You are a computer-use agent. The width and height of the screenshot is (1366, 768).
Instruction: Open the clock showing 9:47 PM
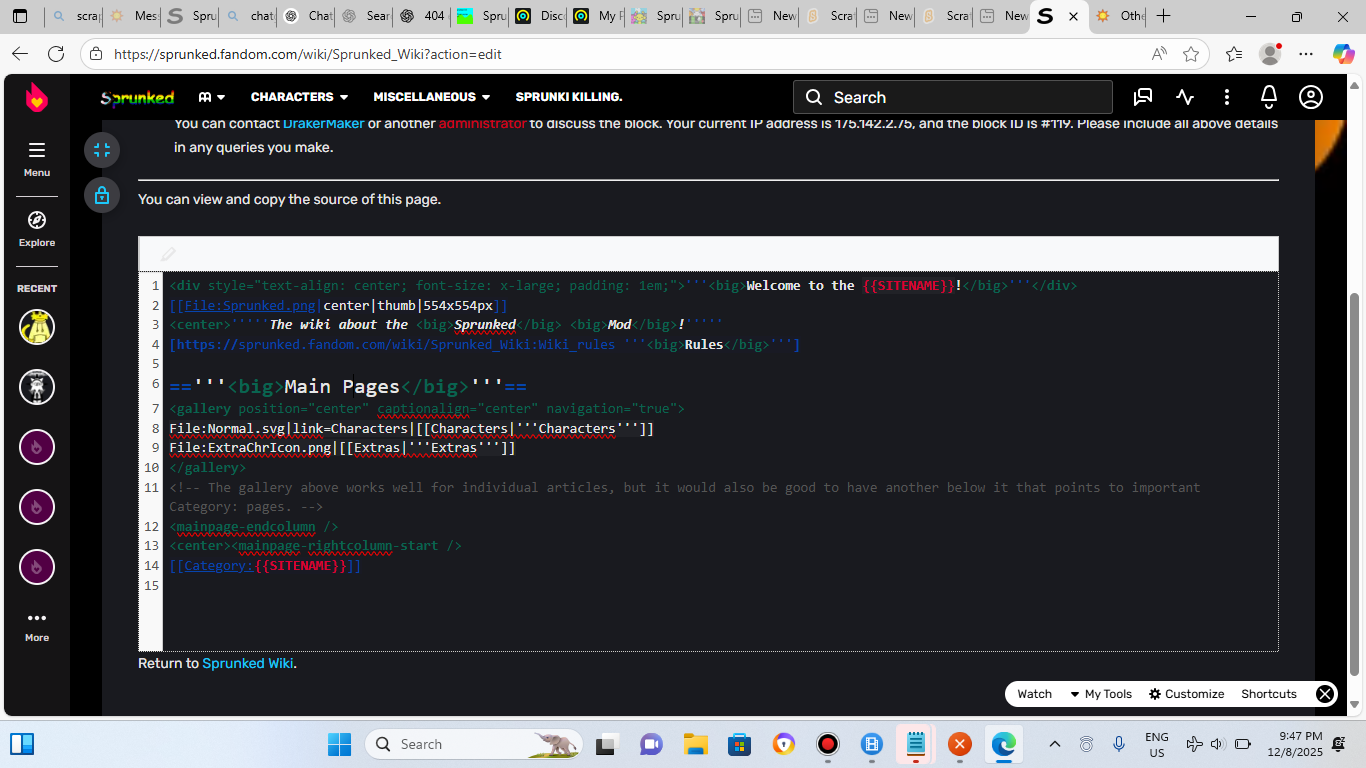[1297, 744]
